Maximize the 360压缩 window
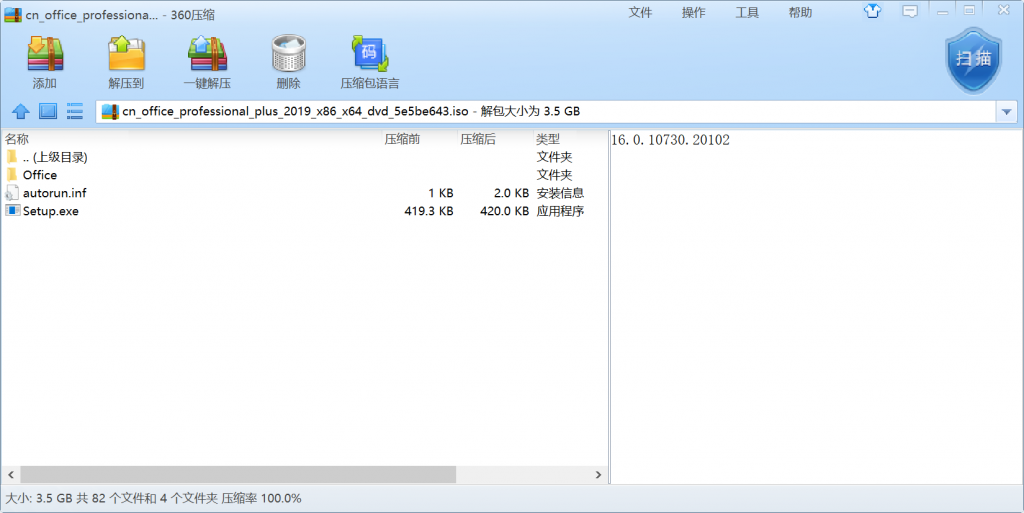The width and height of the screenshot is (1024, 513). point(969,10)
